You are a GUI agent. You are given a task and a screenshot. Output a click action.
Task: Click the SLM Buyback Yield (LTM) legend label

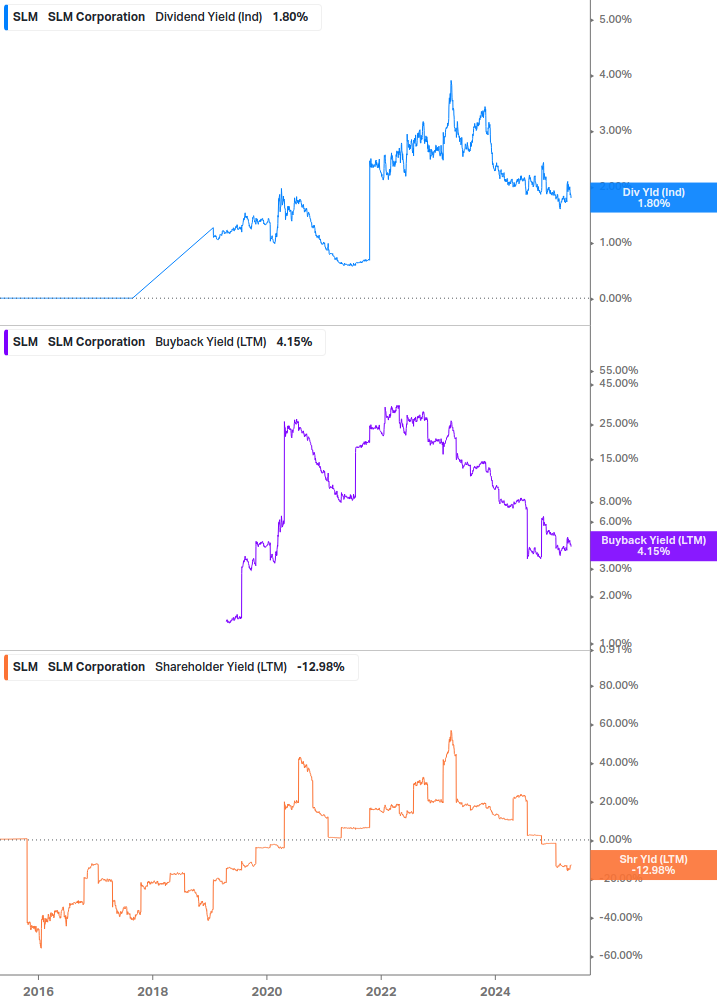165,342
